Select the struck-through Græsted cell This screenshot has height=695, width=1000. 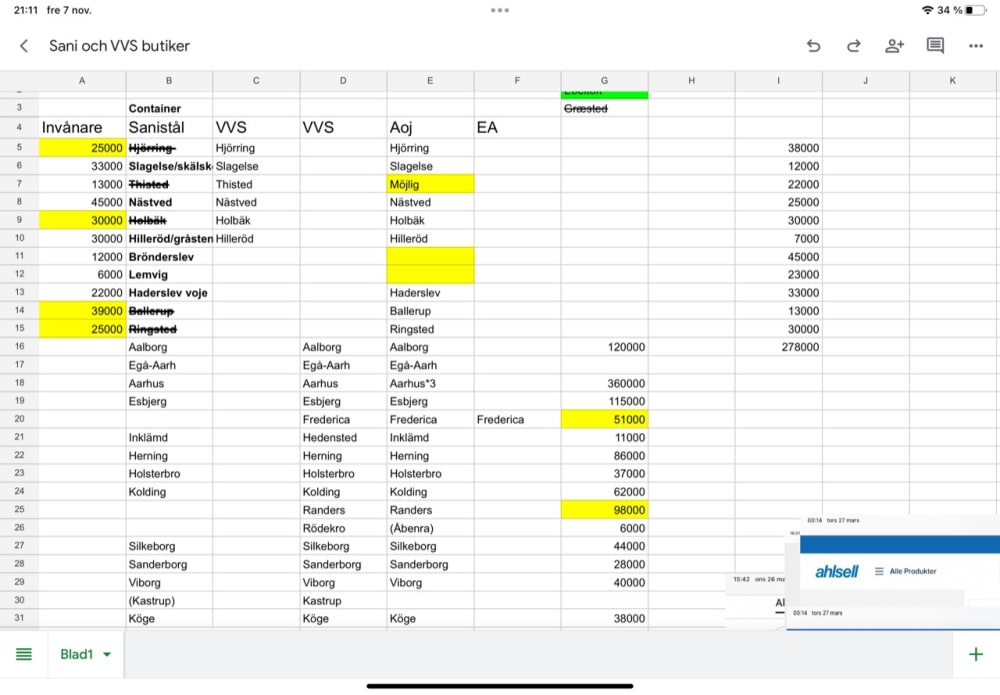tap(605, 108)
